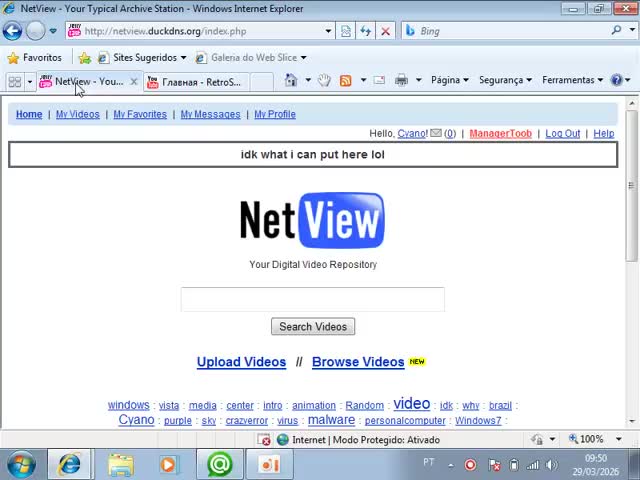The image size is (640, 480).
Task: Follow the Upload Videos link
Action: click(x=241, y=362)
